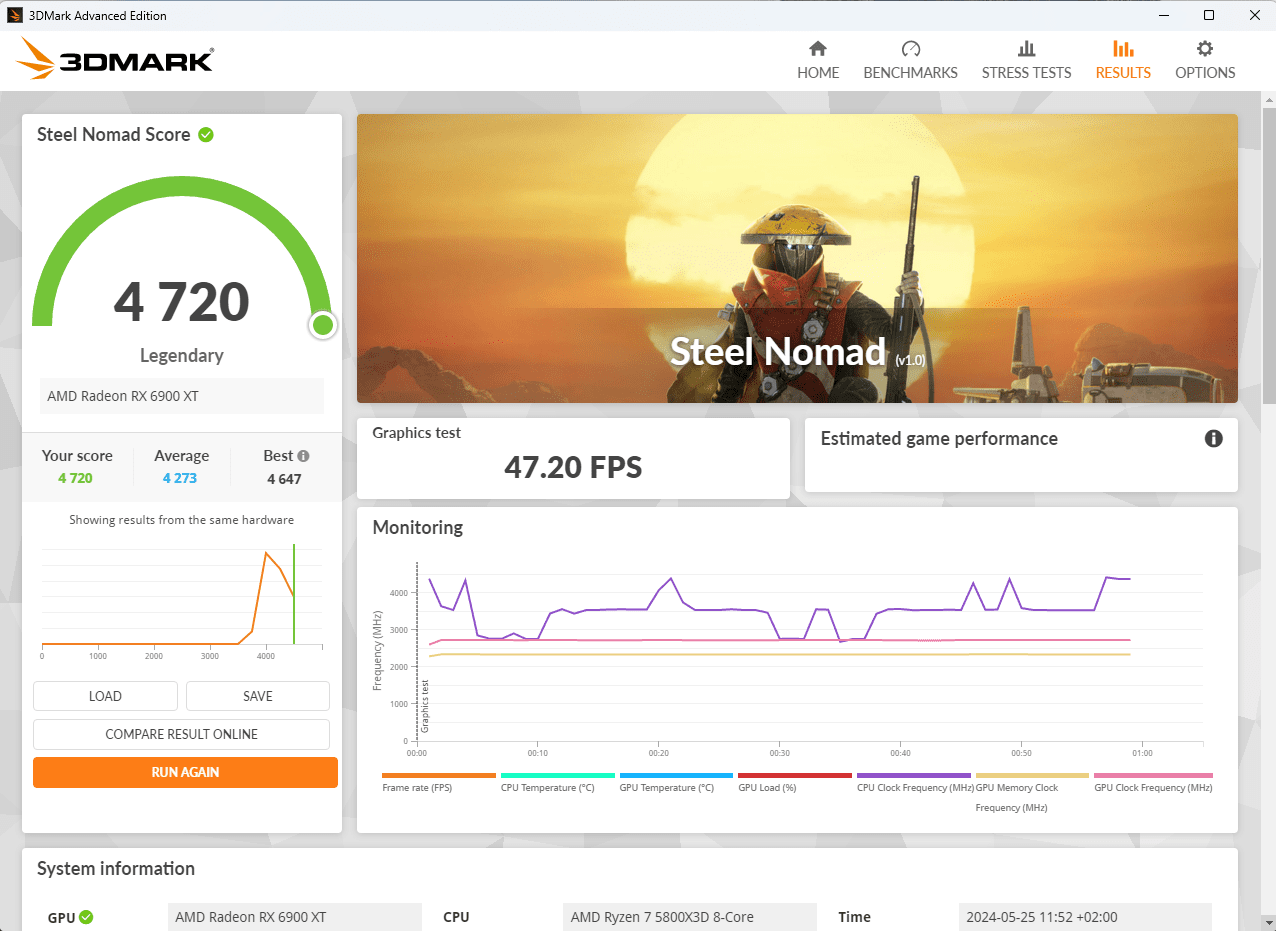Screen dimensions: 1276x931
Task: Open the BENCHMARKS tab
Action: pyautogui.click(x=910, y=60)
